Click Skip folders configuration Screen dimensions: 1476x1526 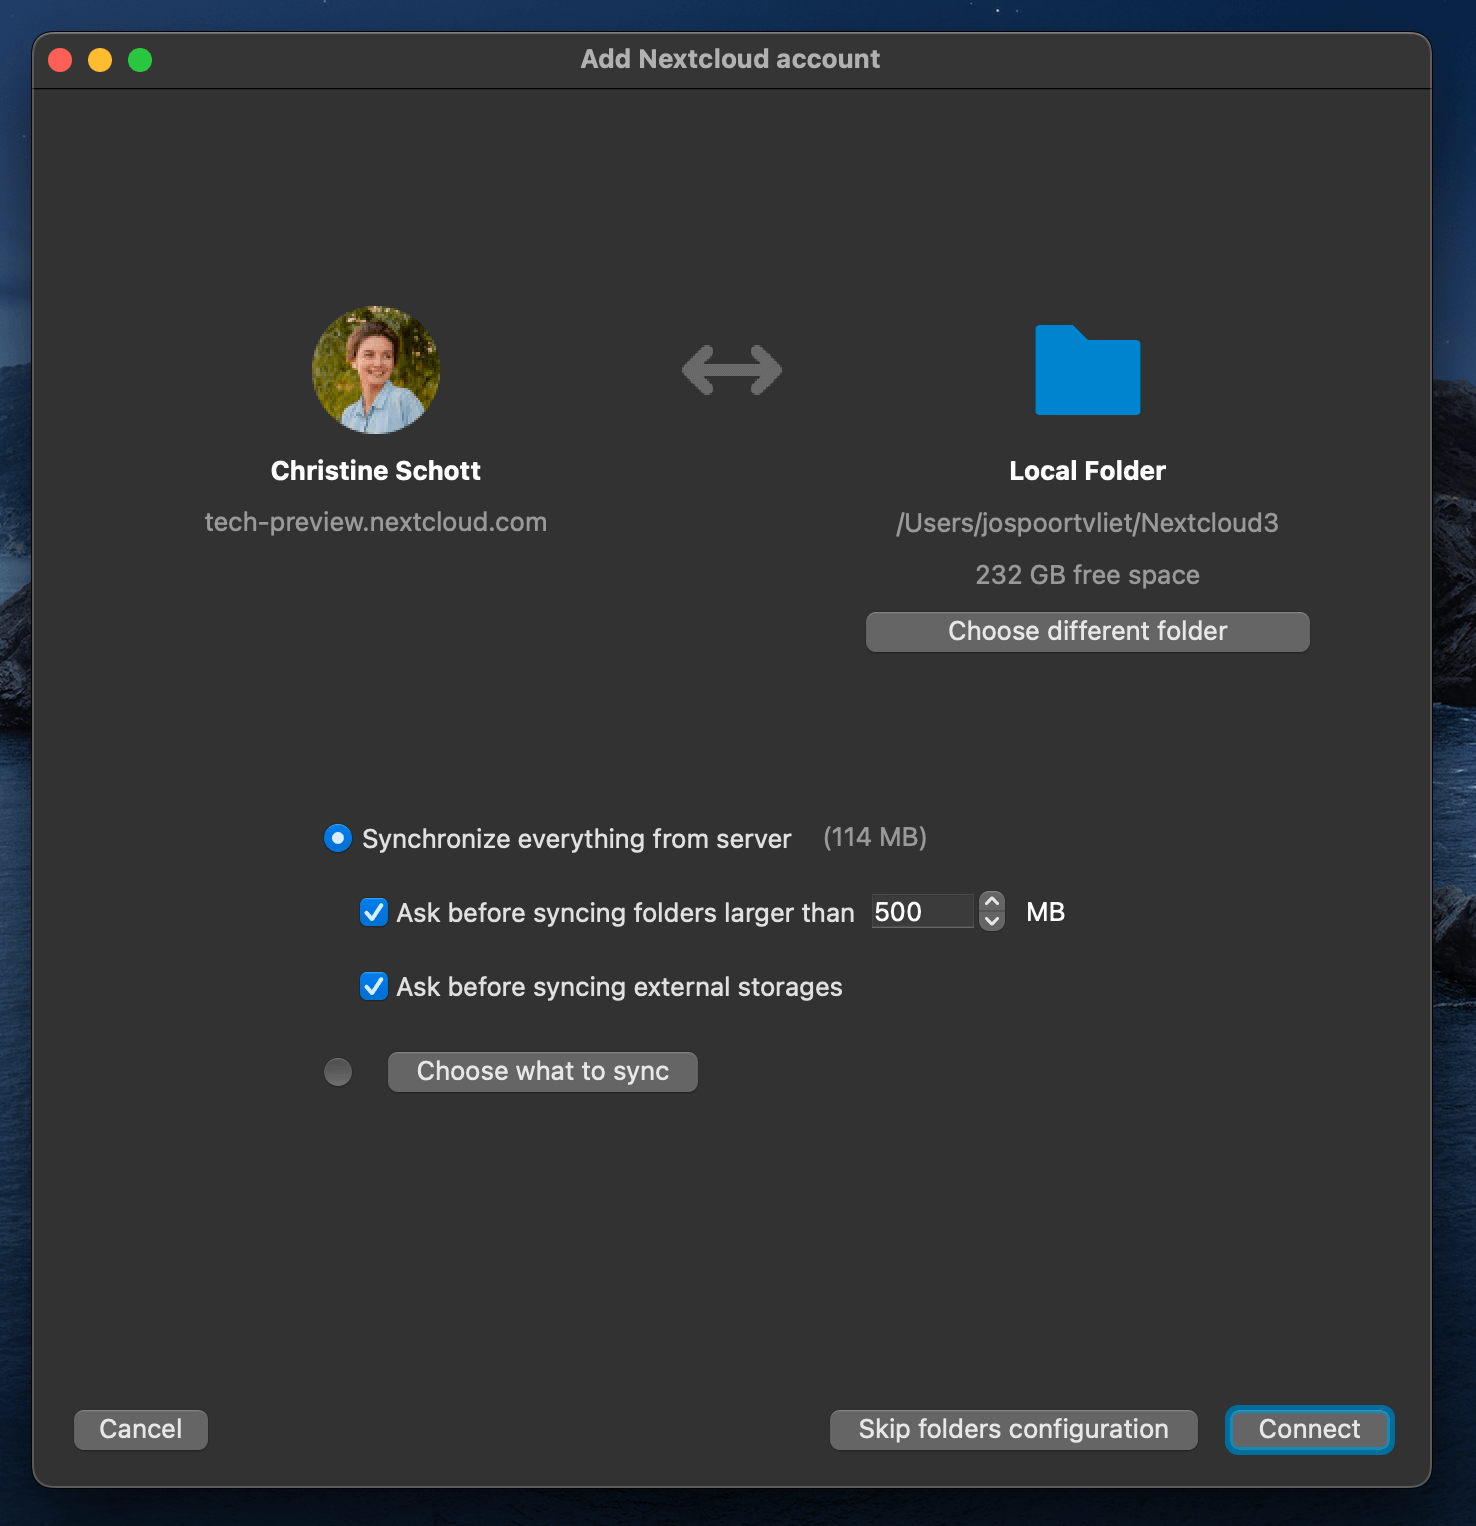[1014, 1430]
